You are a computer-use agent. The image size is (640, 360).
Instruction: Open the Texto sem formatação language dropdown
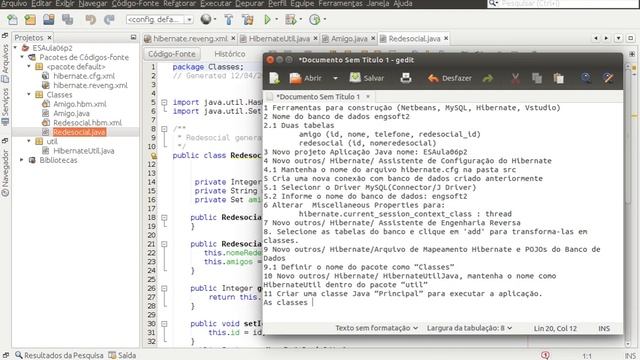[376, 328]
